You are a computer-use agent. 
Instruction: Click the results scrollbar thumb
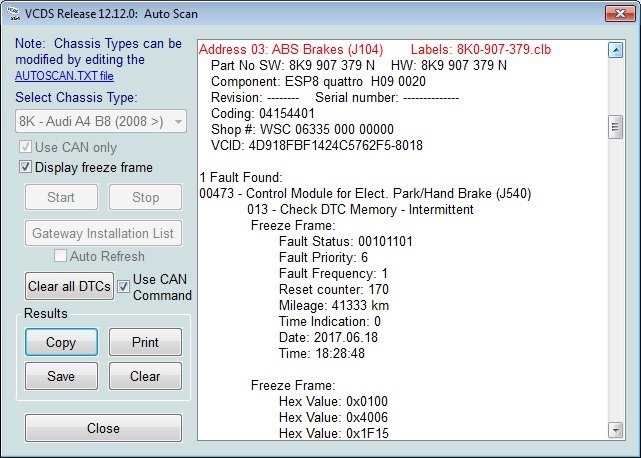616,127
